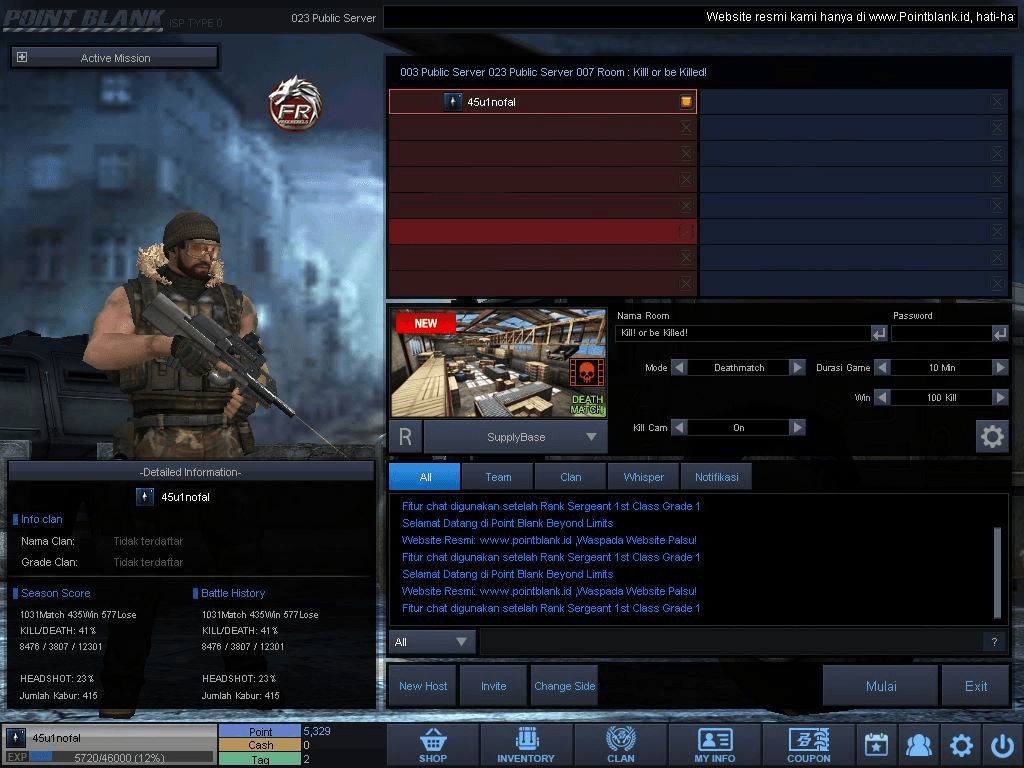Confirm password with enter arrow icon
1024x768 pixels.
coord(1000,334)
